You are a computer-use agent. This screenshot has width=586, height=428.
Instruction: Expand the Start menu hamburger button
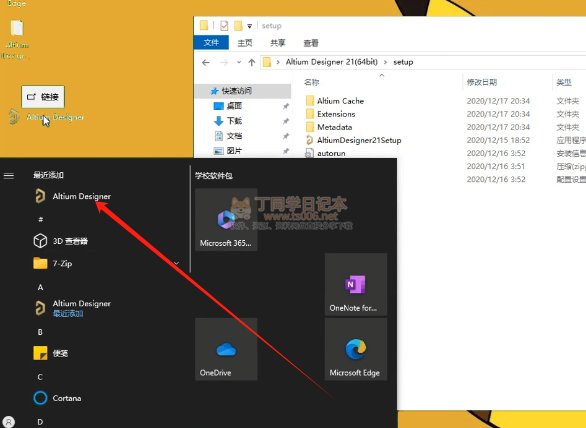(x=9, y=175)
